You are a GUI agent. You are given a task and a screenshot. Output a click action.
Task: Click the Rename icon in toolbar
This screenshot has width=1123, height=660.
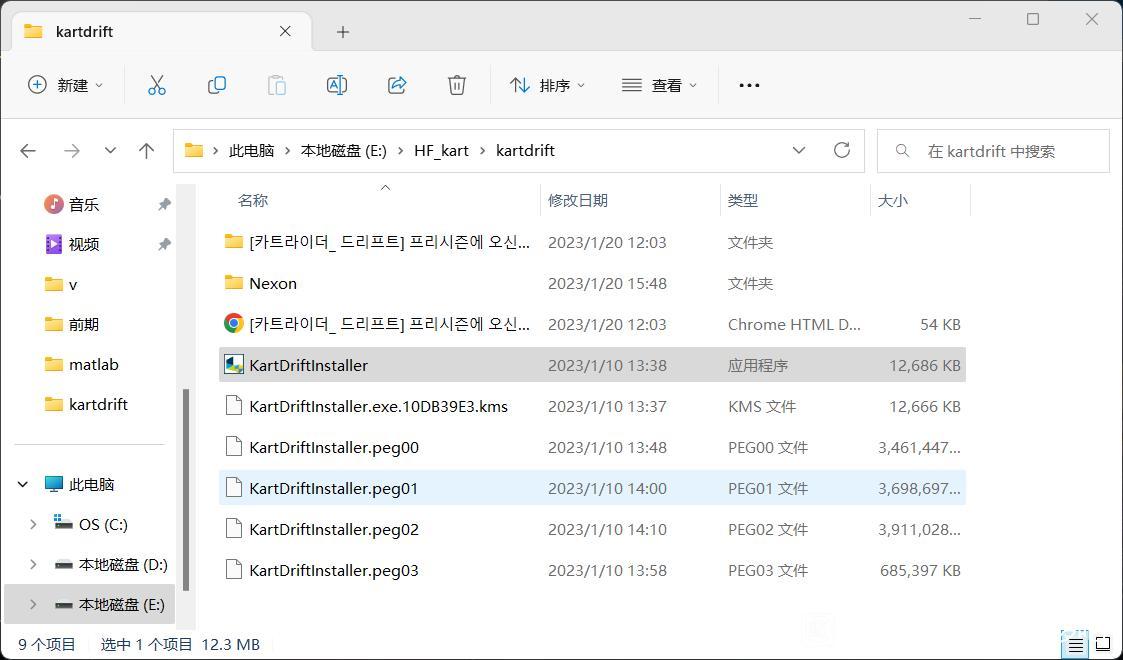coord(337,85)
